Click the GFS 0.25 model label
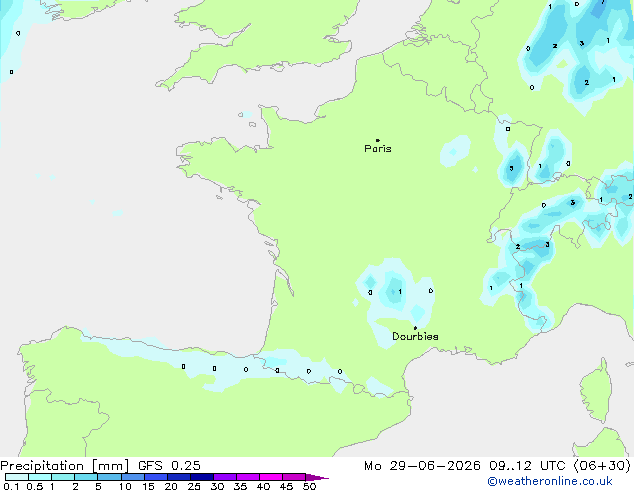The height and width of the screenshot is (490, 634). click(x=169, y=466)
